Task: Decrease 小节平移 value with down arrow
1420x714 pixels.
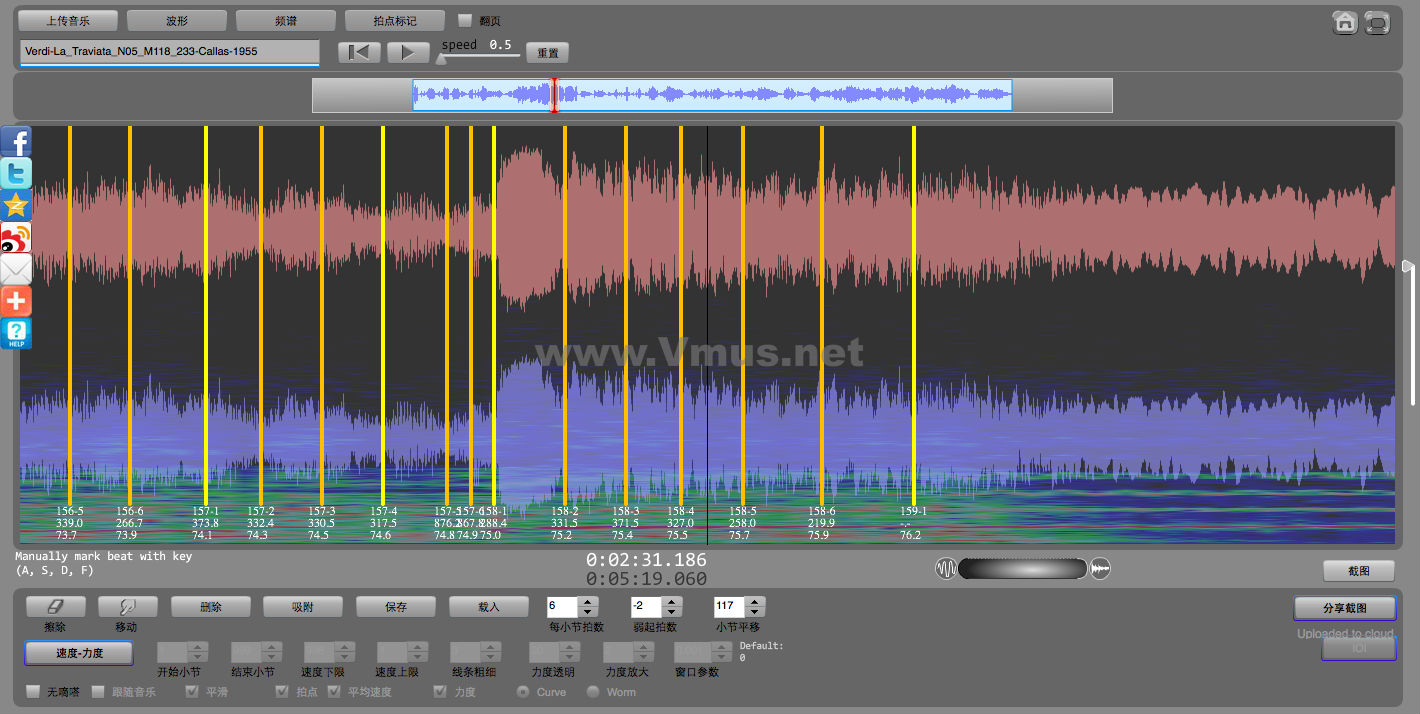Action: pyautogui.click(x=756, y=612)
